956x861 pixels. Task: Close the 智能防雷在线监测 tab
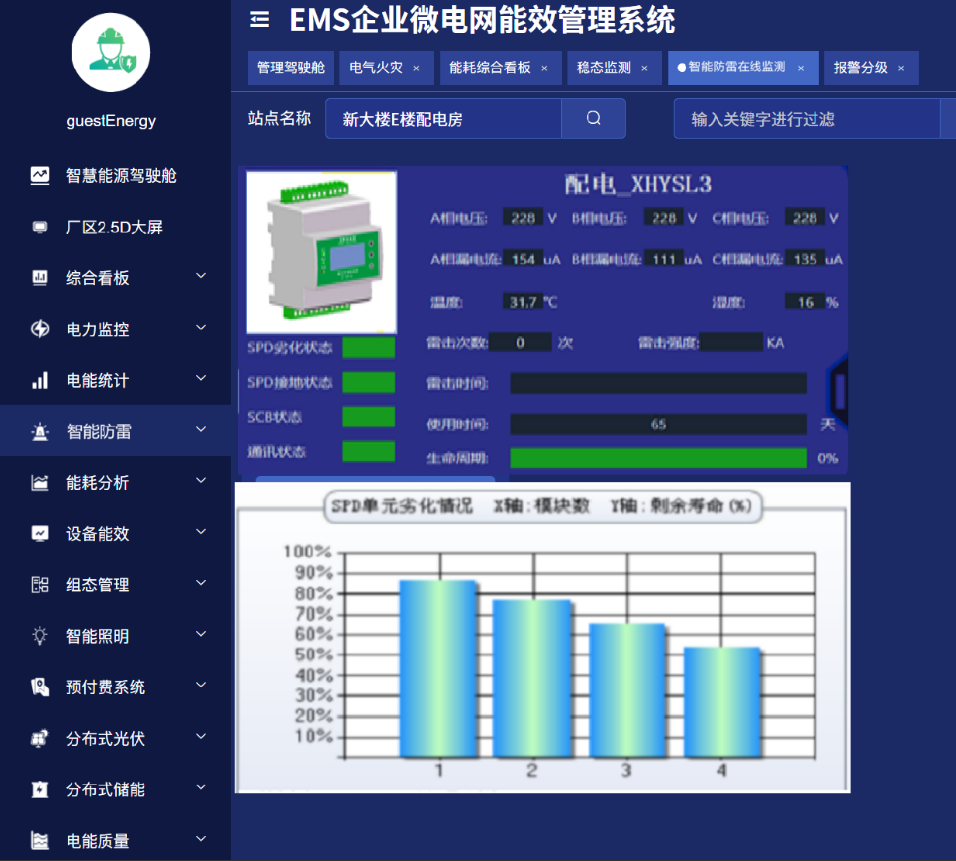click(x=801, y=68)
